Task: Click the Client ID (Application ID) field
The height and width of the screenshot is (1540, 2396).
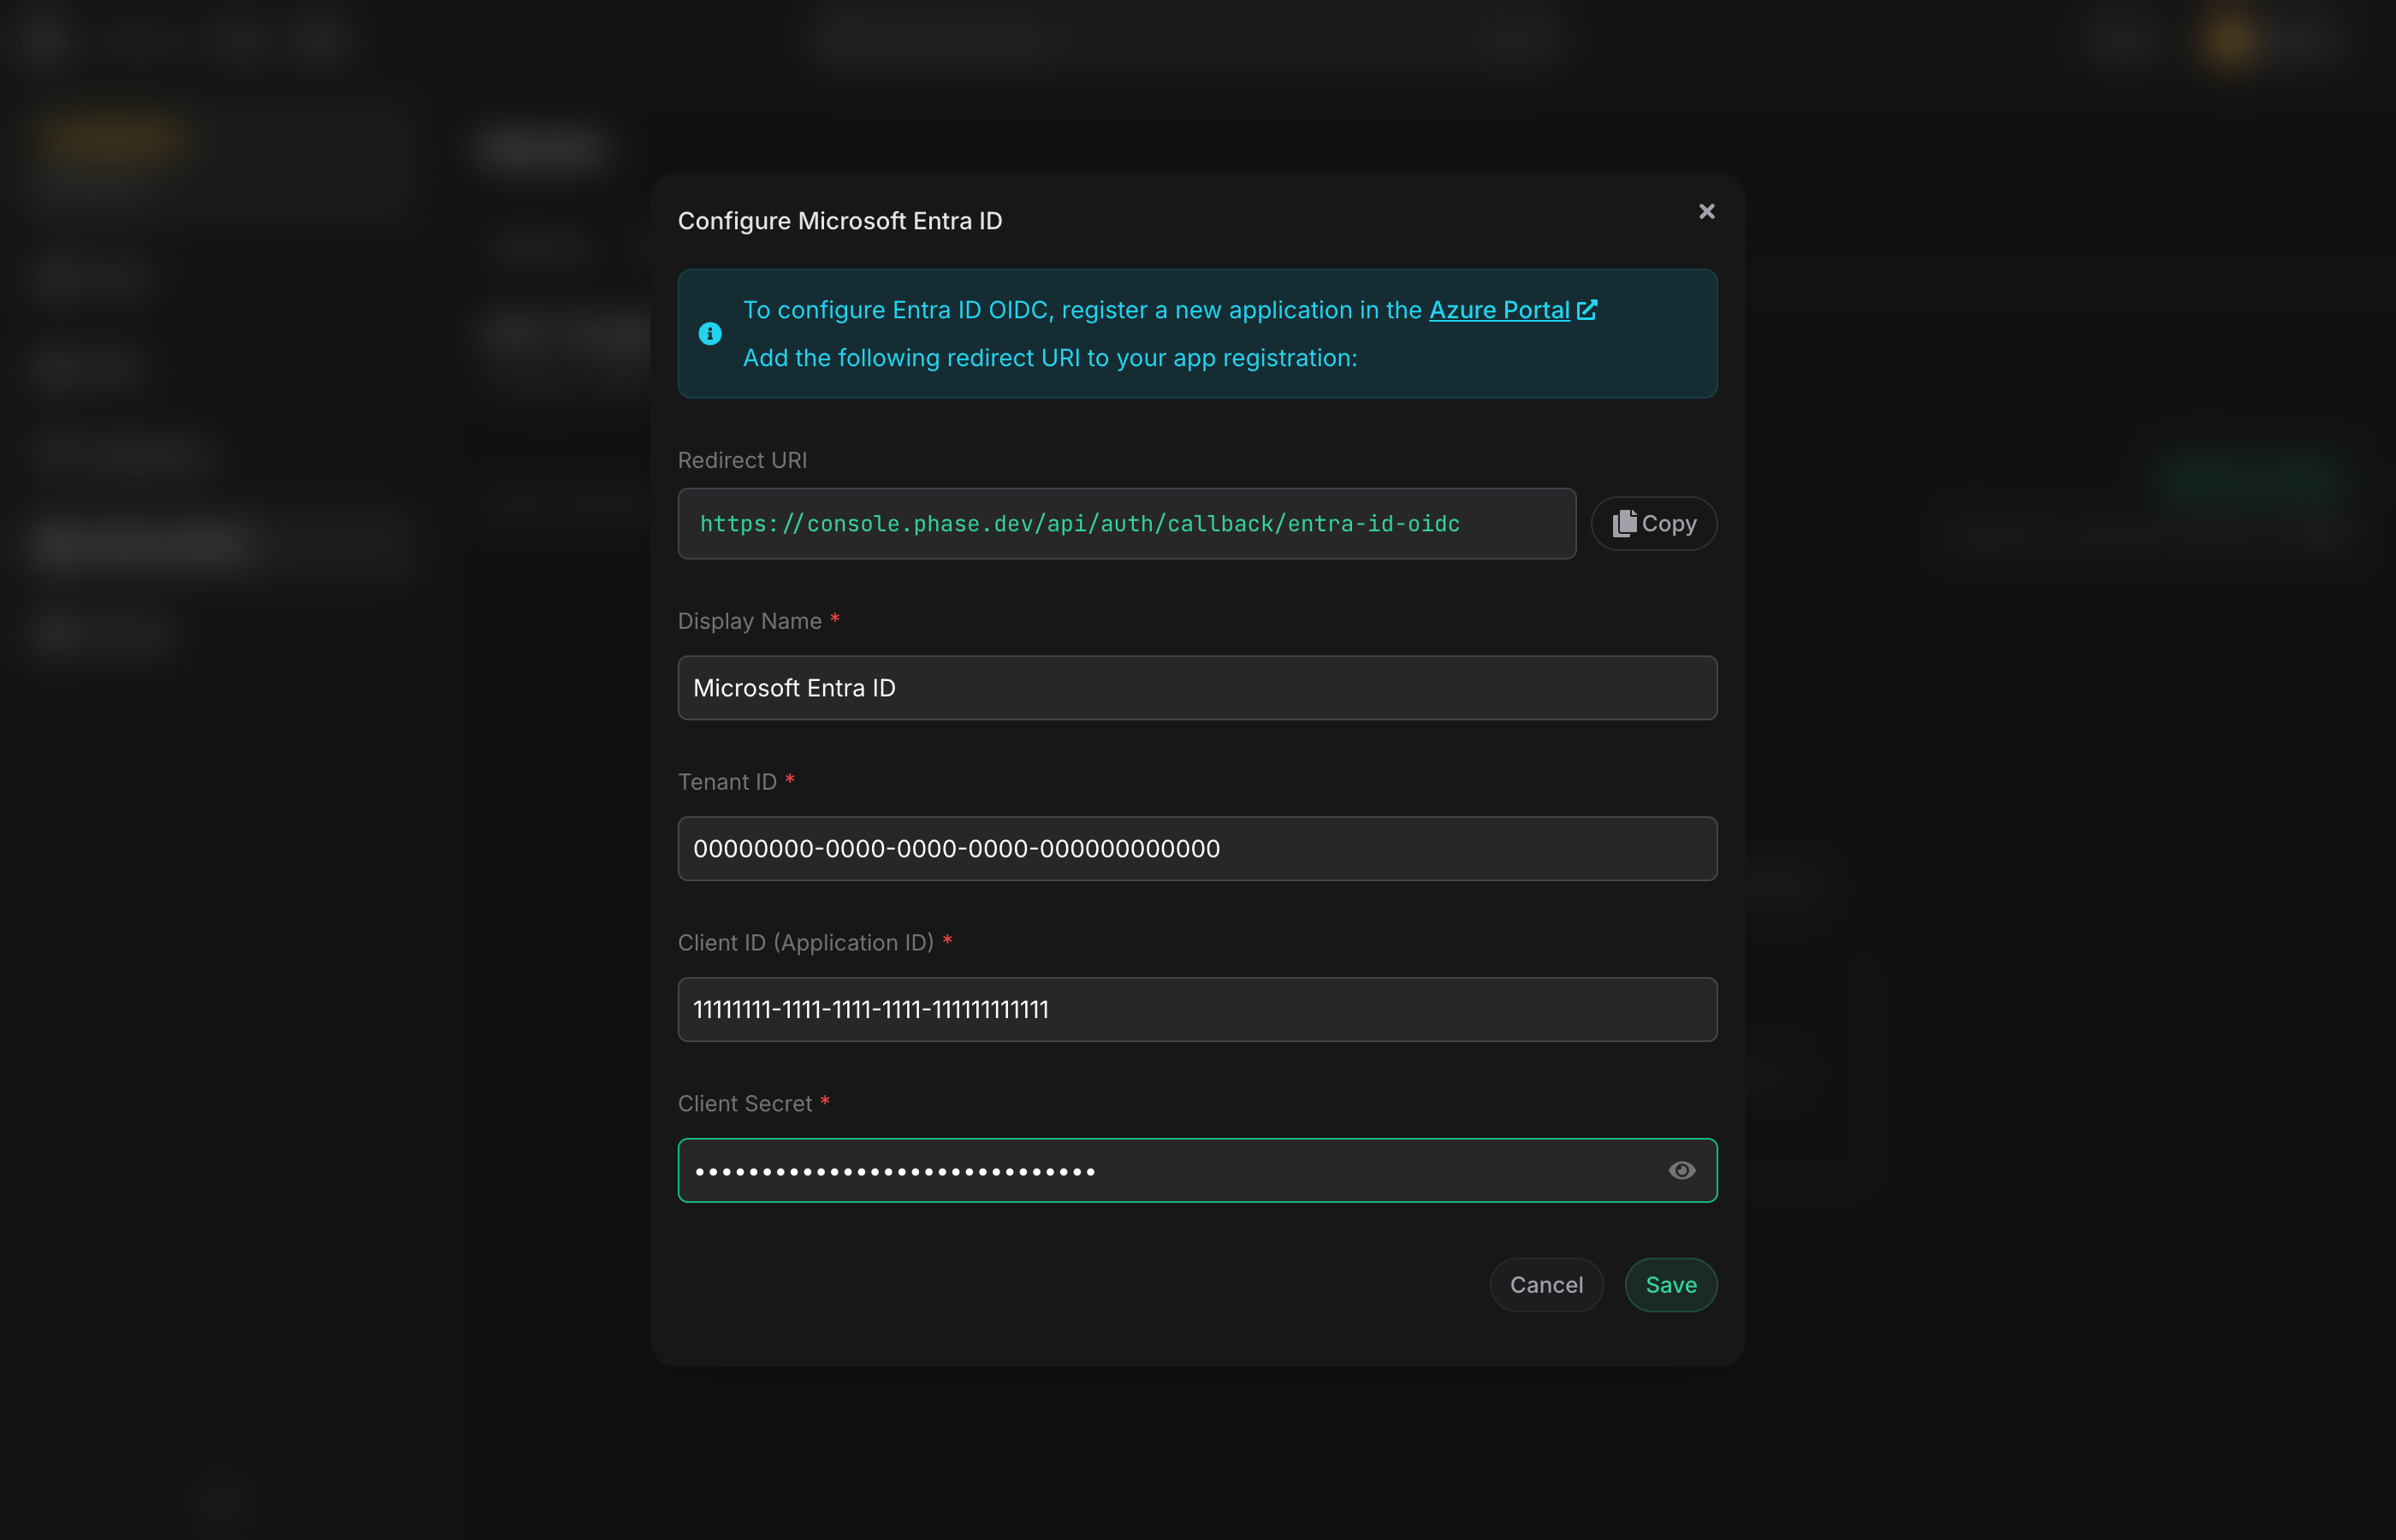Action: coord(1196,1009)
